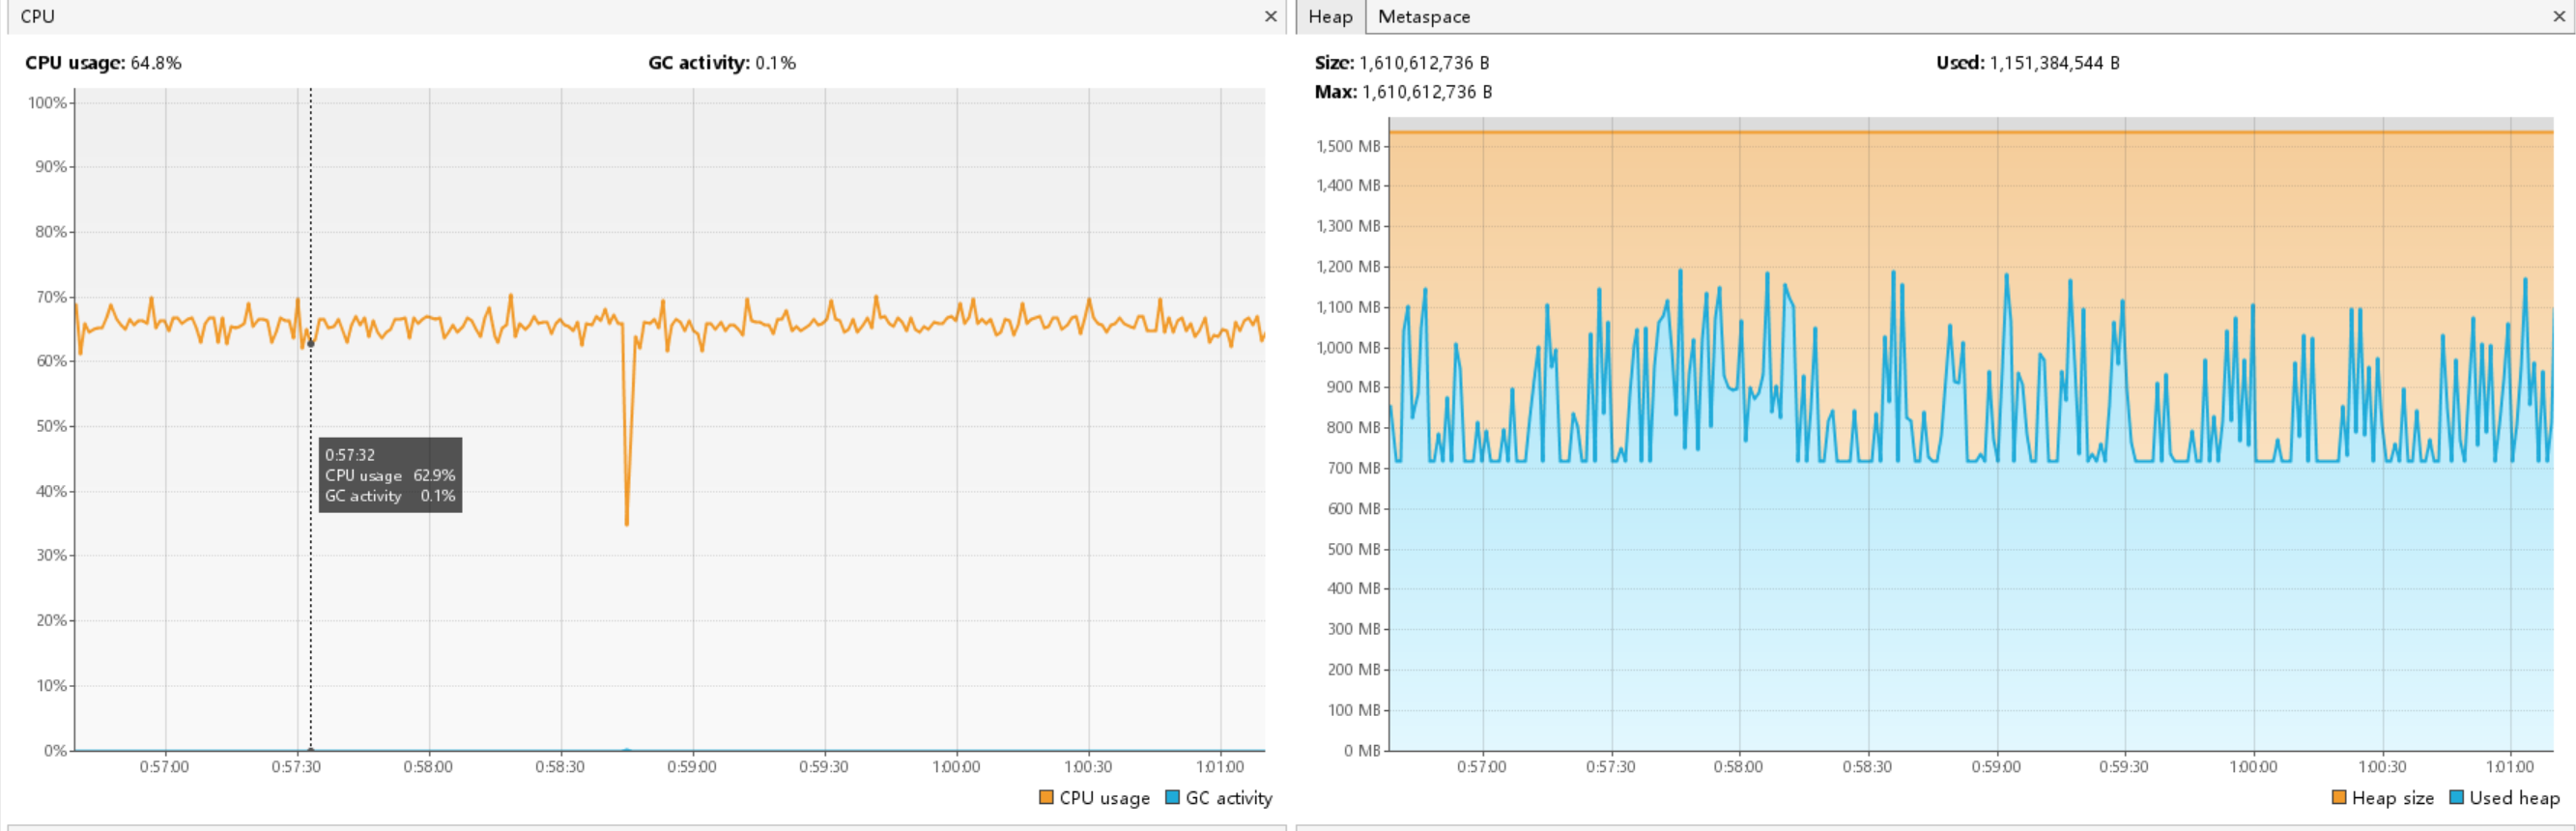Image resolution: width=2576 pixels, height=831 pixels.
Task: Select the Used heap legend label
Action: 2514,798
